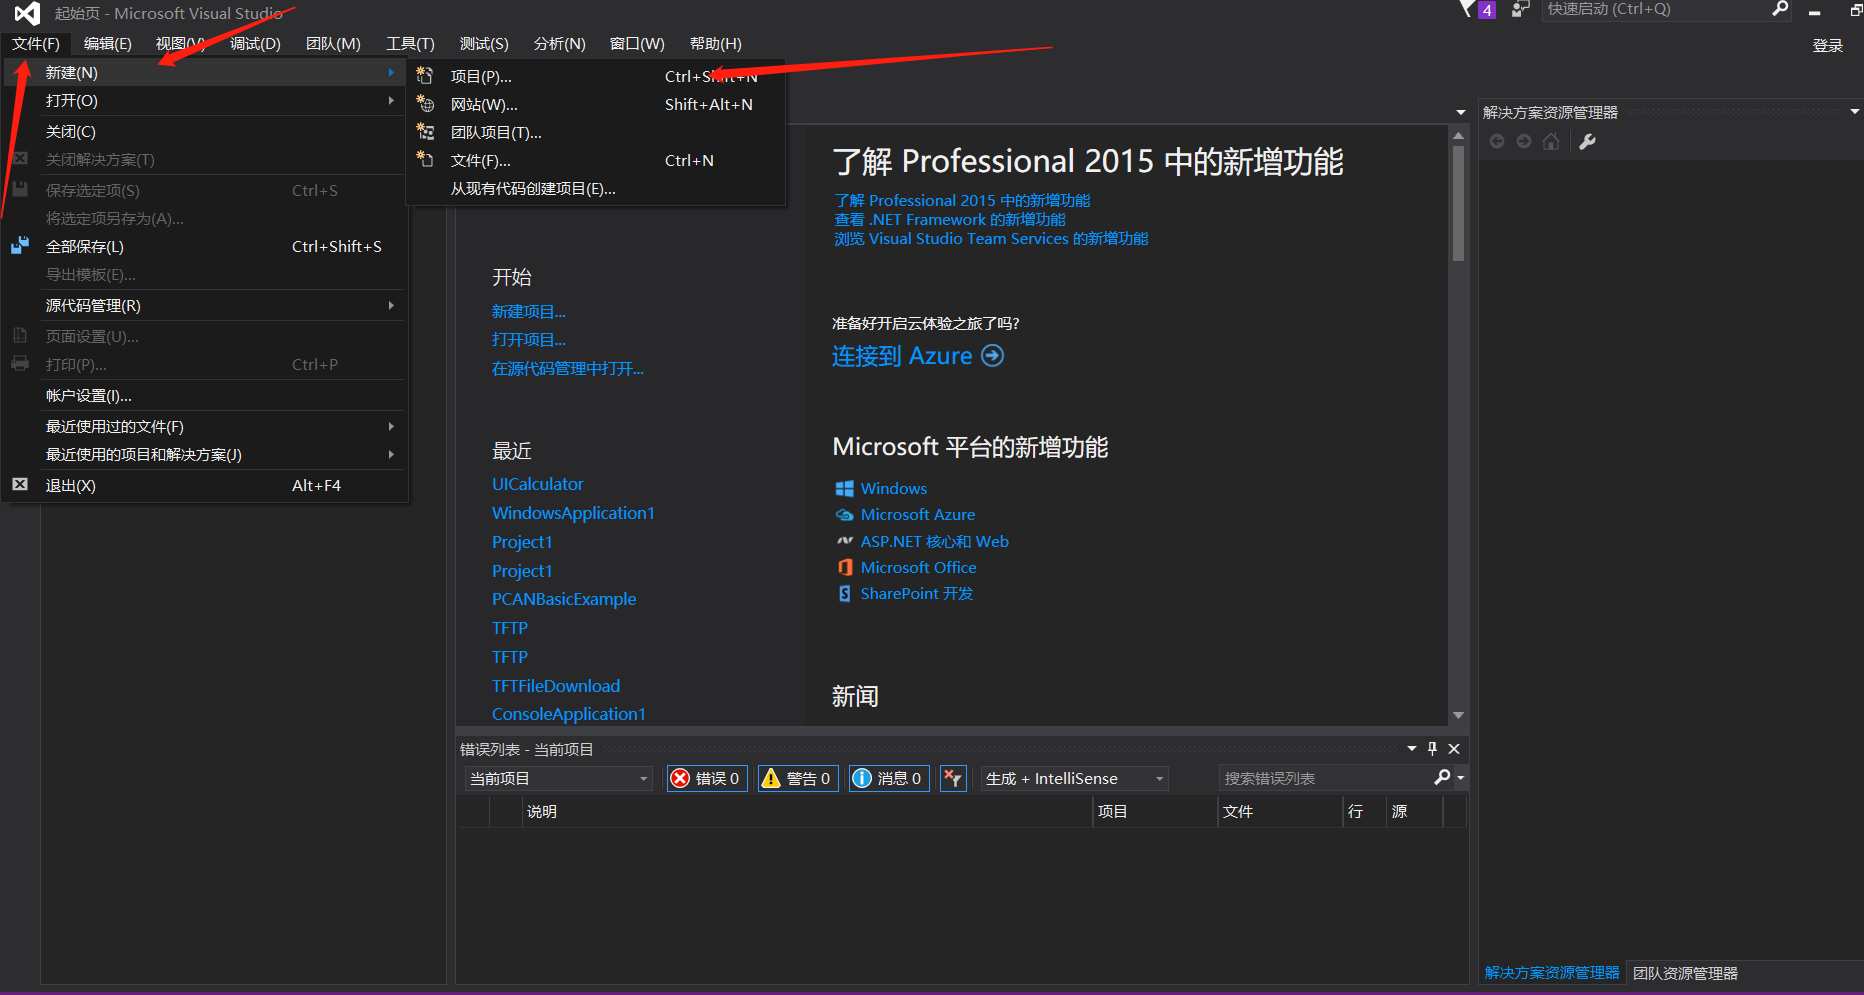Expand the Open submenu arrow
The image size is (1864, 995).
click(391, 100)
